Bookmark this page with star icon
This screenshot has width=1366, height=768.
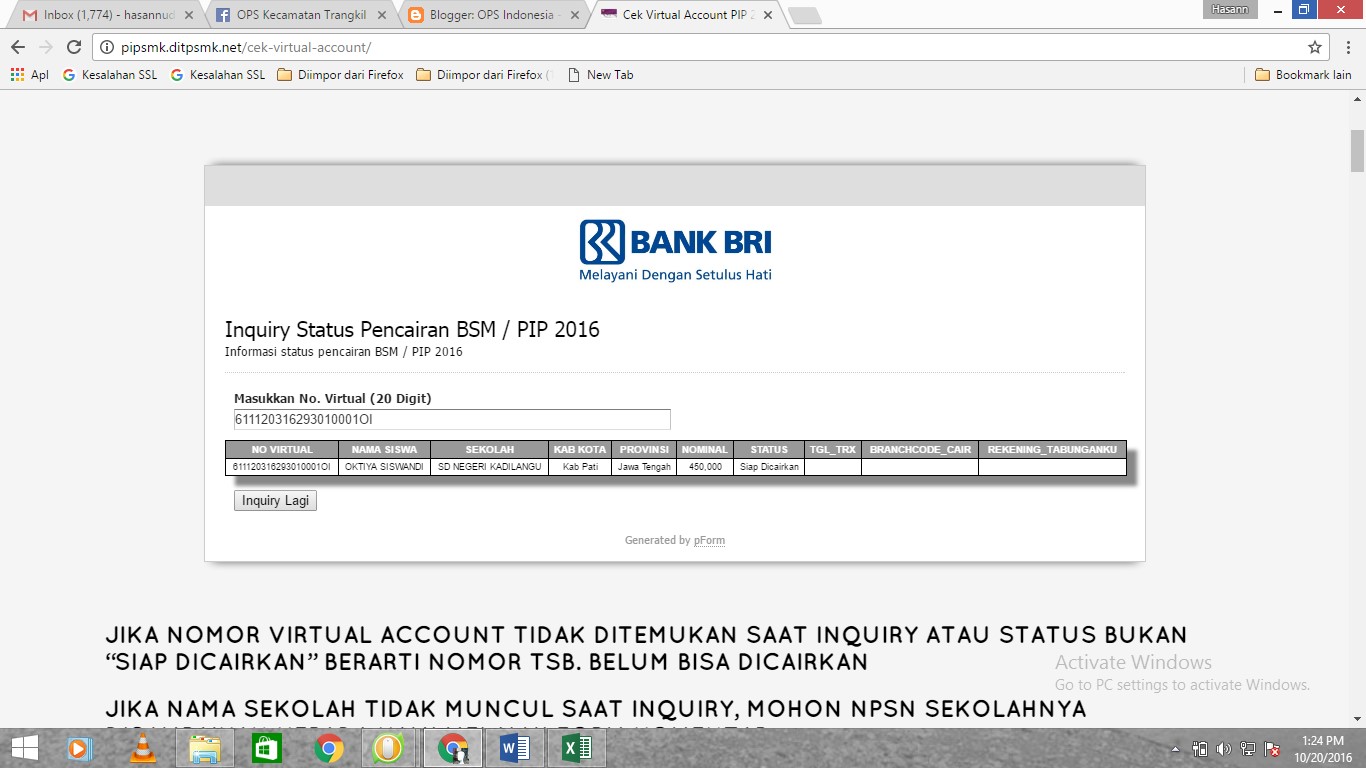1315,47
